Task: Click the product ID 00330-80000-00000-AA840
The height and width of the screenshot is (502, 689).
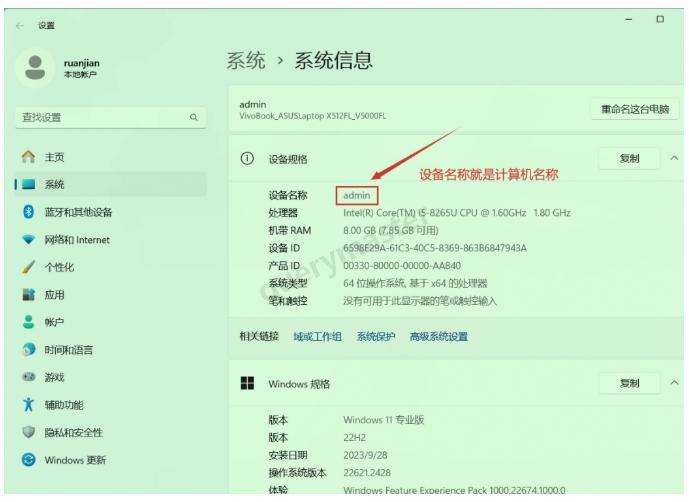Action: coord(402,266)
